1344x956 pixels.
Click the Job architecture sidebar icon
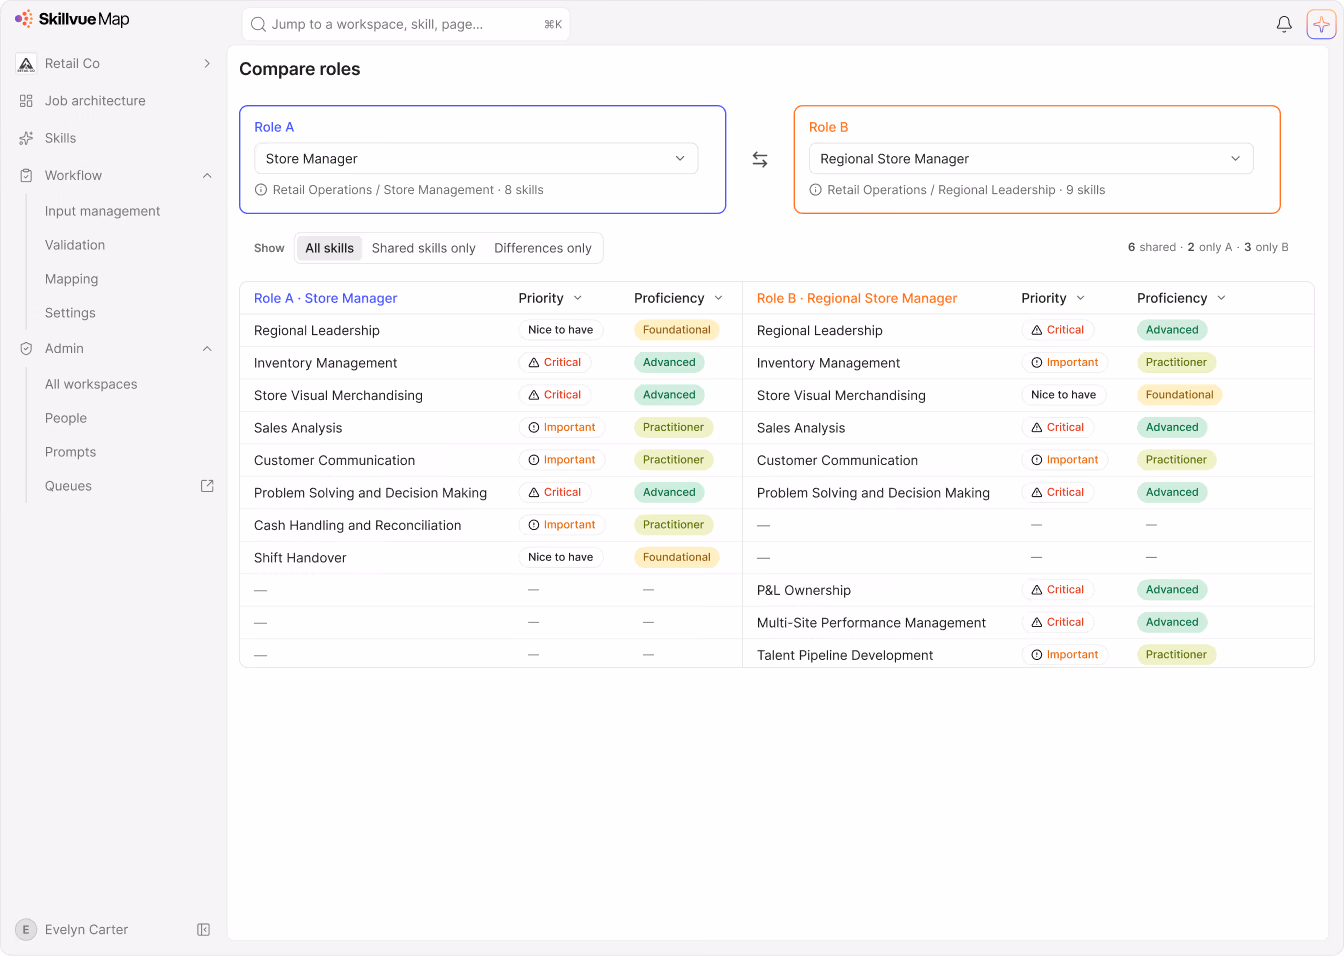[26, 101]
